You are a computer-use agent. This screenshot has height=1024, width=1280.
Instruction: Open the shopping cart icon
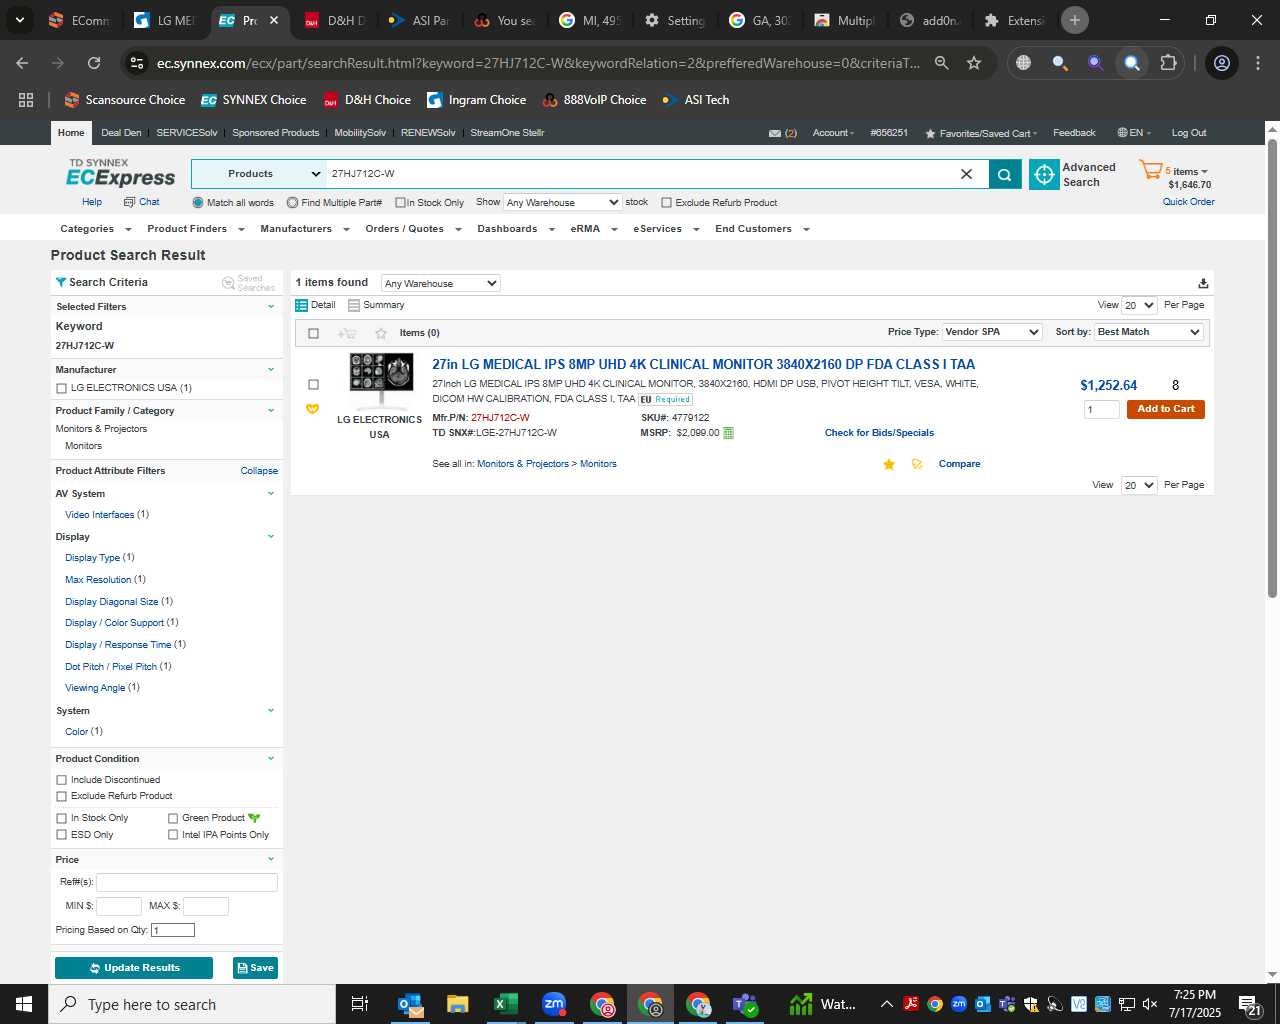click(x=1150, y=170)
